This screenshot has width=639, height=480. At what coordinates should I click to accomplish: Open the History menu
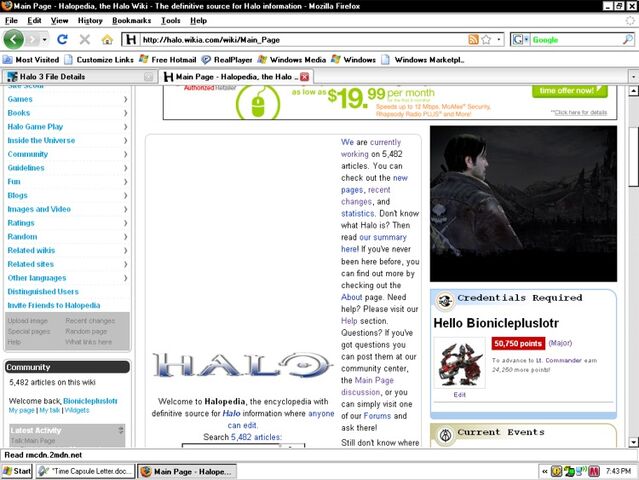(x=90, y=20)
